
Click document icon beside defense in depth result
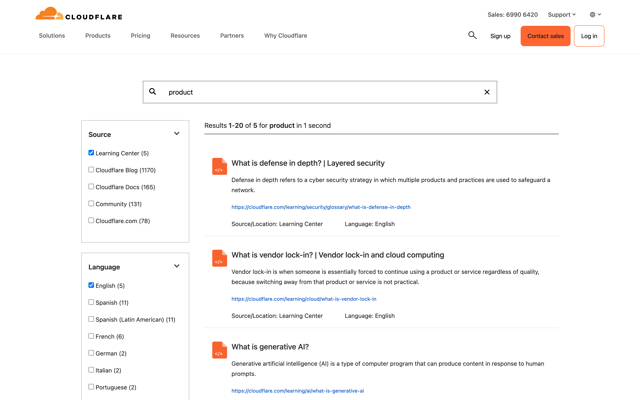click(219, 166)
